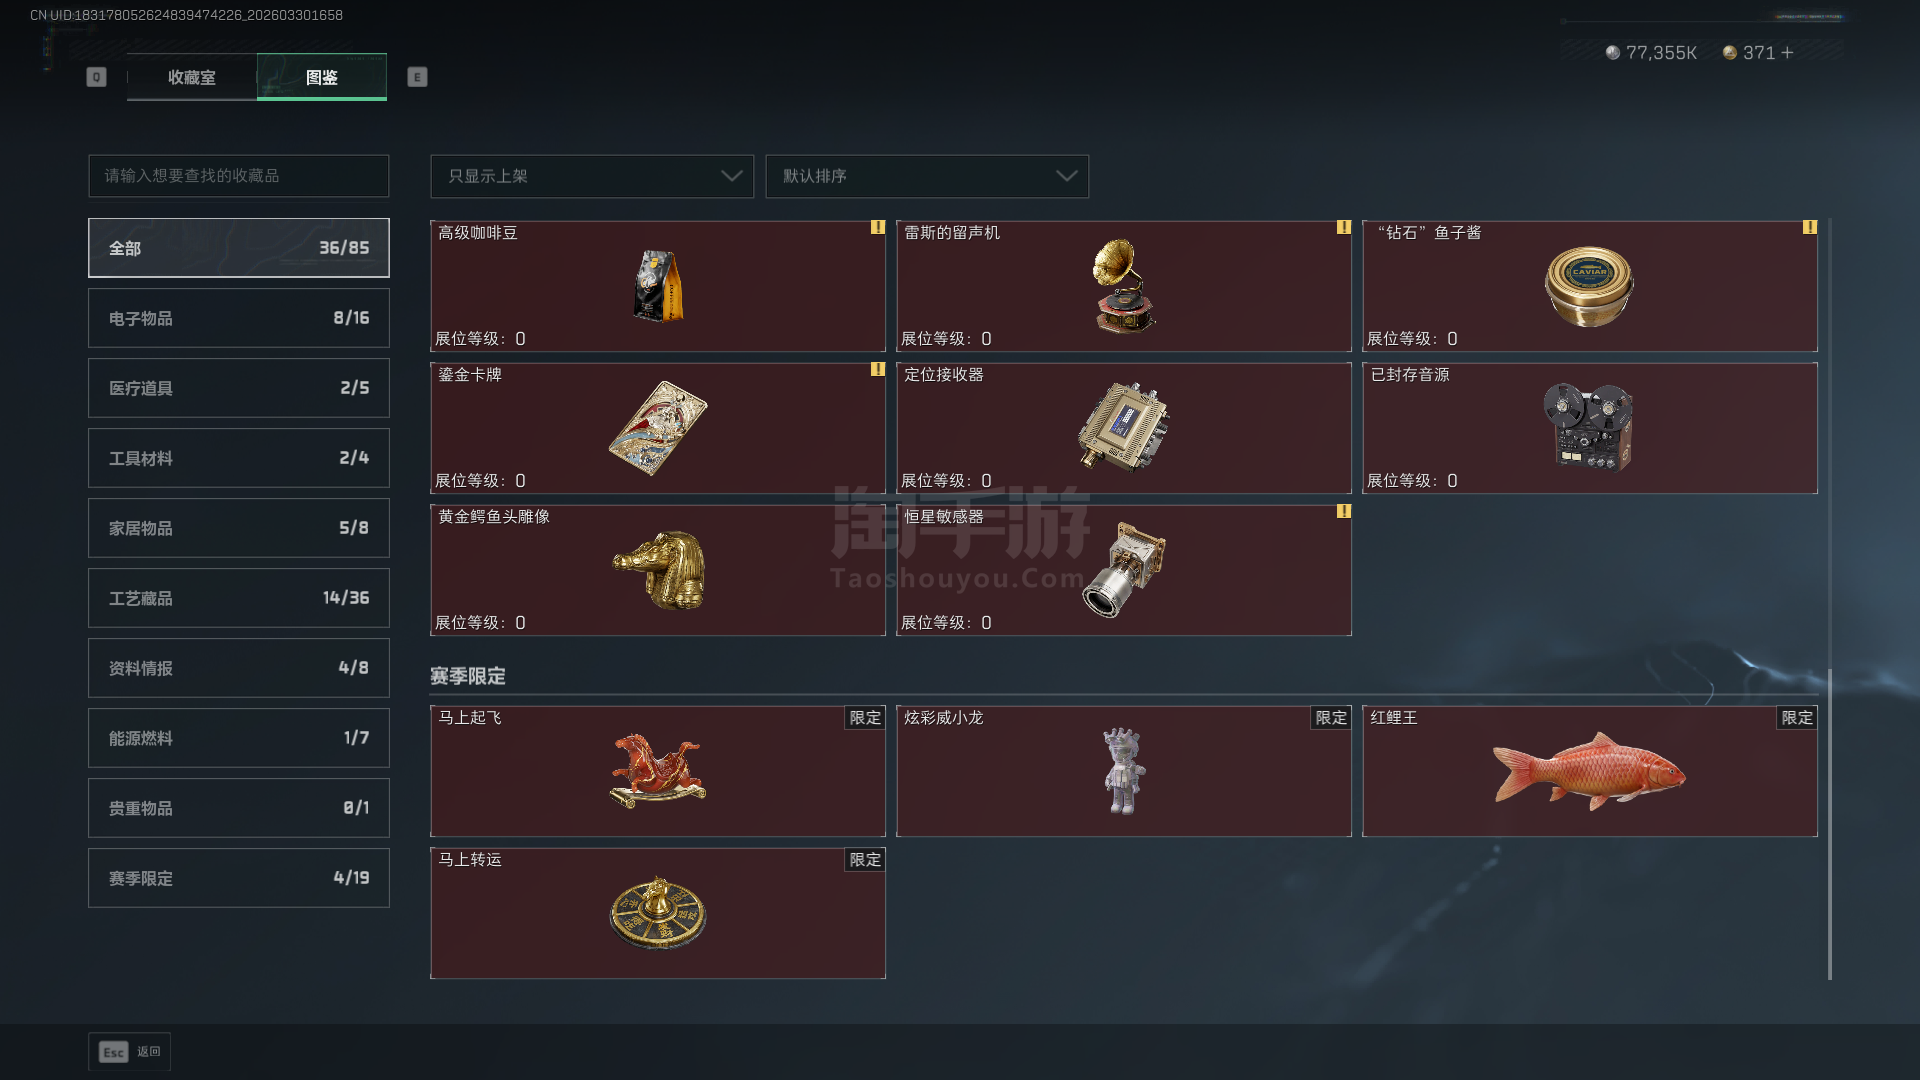The width and height of the screenshot is (1920, 1080).
Task: Open the reel-to-reel sealed audio source icon
Action: click(1589, 427)
